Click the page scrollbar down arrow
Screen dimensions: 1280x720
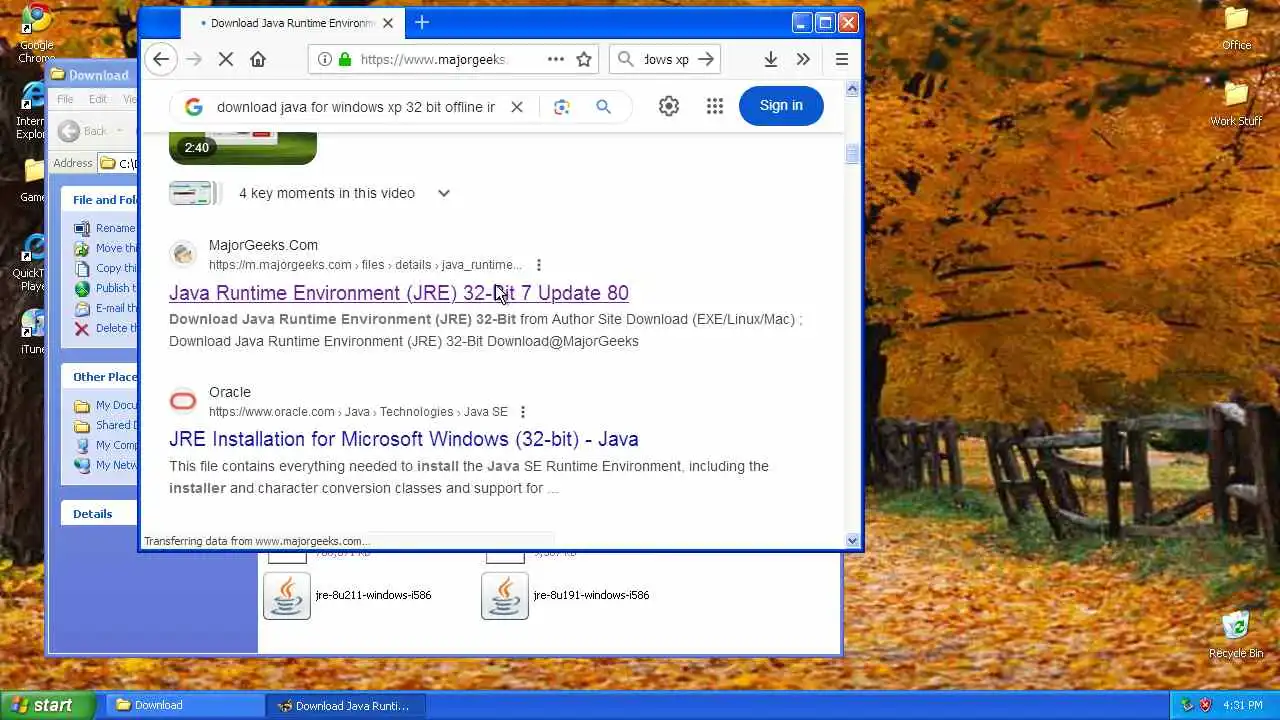click(852, 541)
